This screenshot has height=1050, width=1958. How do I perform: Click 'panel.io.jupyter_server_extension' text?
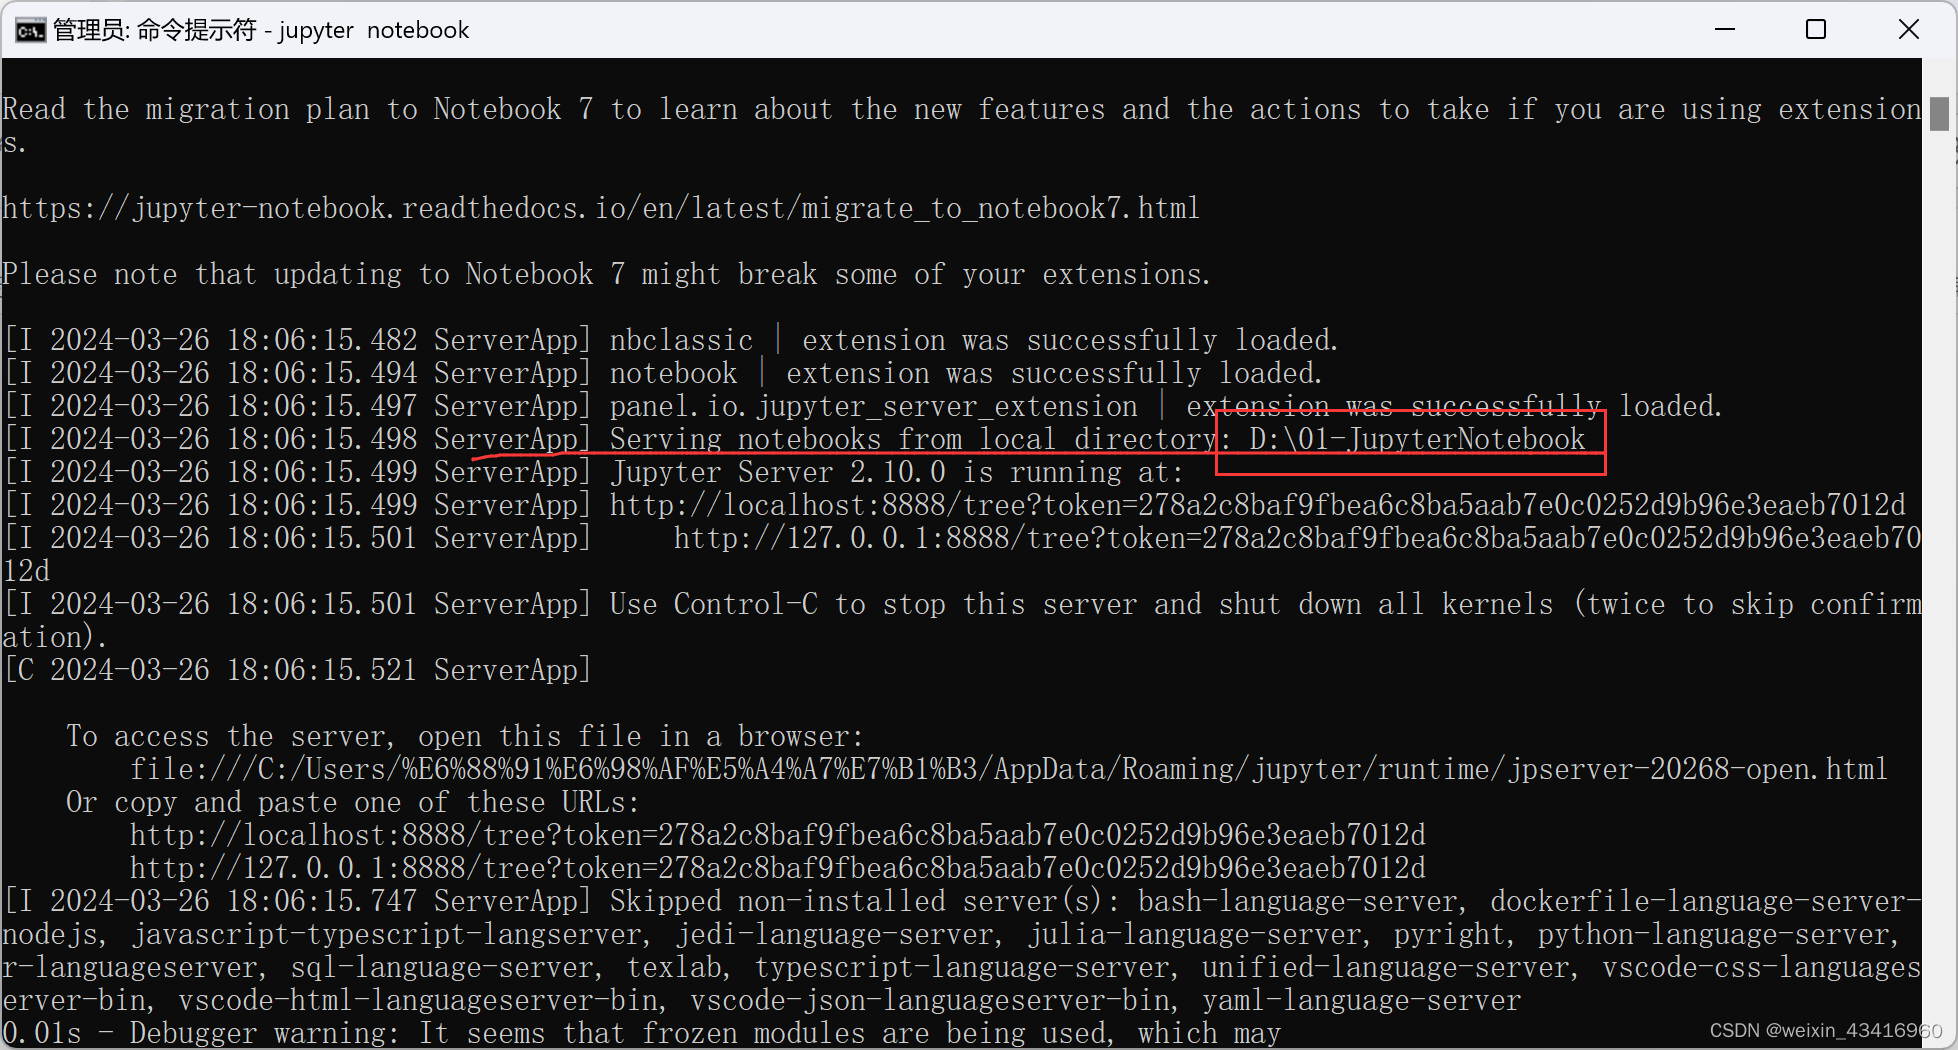pyautogui.click(x=874, y=406)
